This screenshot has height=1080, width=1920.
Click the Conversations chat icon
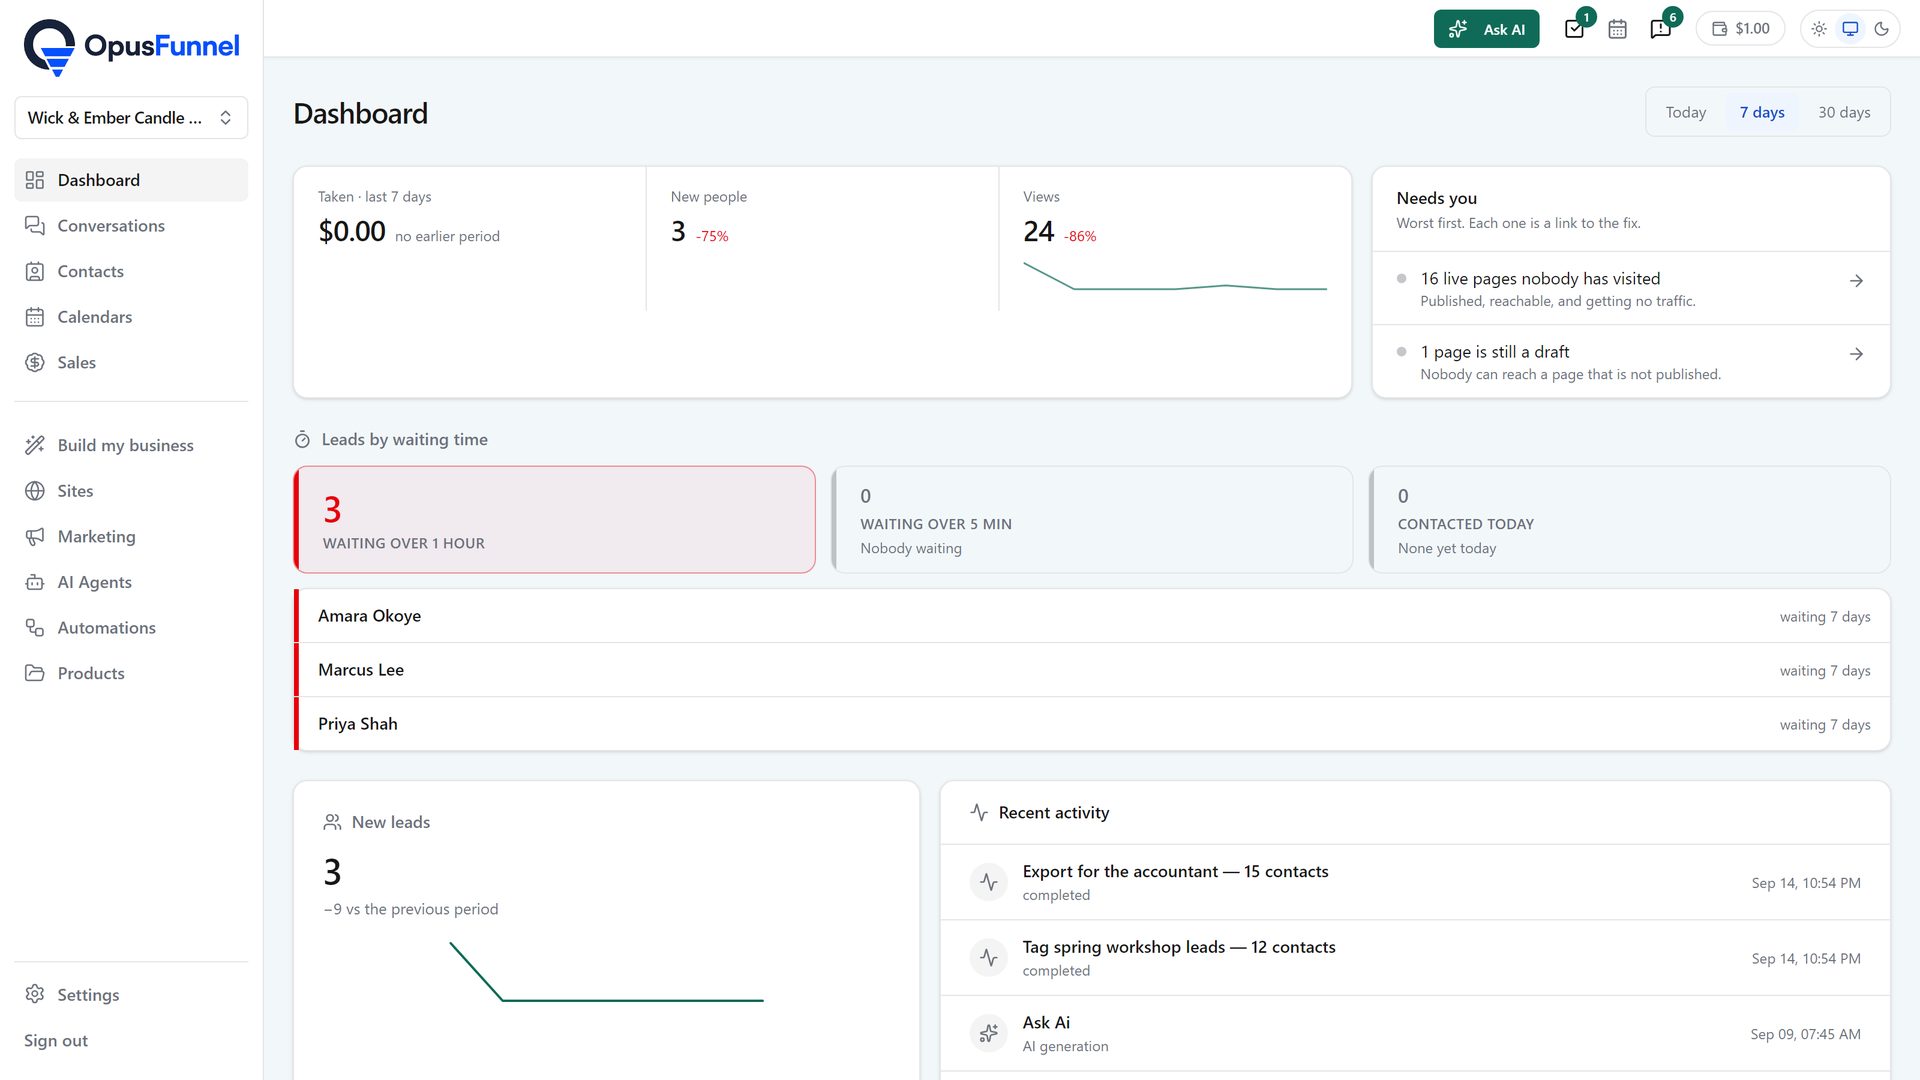pyautogui.click(x=35, y=226)
